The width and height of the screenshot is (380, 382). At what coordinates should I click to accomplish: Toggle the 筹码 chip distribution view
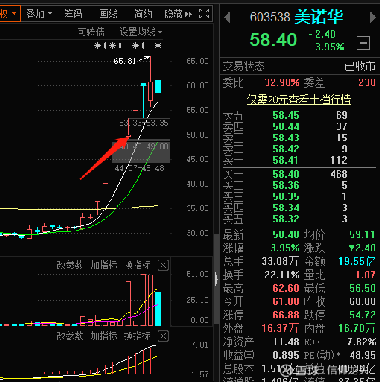click(x=73, y=14)
